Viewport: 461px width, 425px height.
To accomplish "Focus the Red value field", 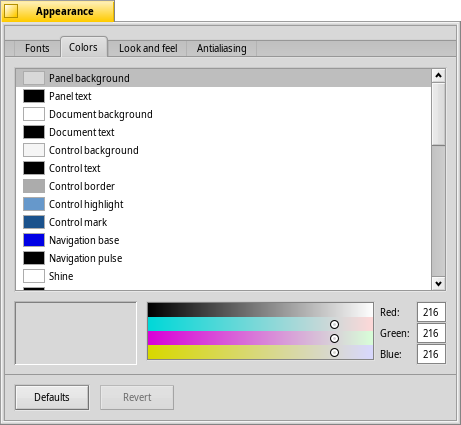I will [431, 312].
